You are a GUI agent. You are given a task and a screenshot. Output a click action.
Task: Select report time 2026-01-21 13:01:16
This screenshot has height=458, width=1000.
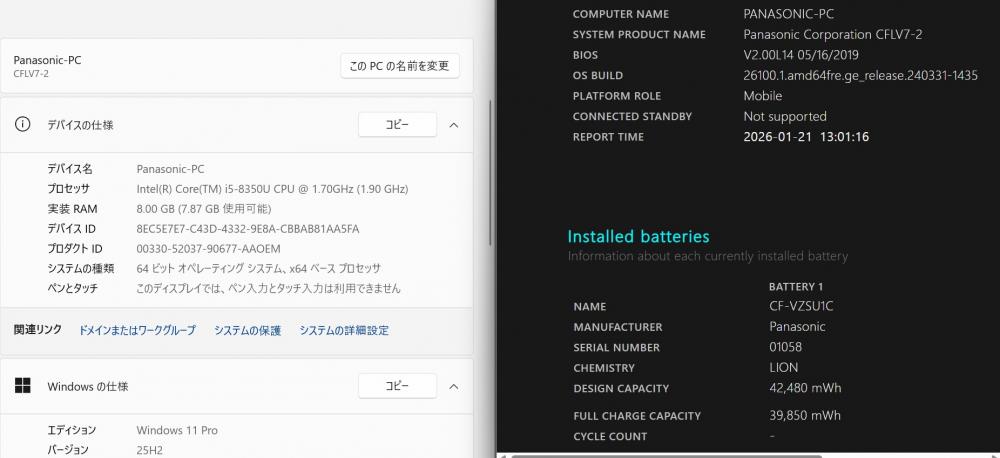(806, 137)
